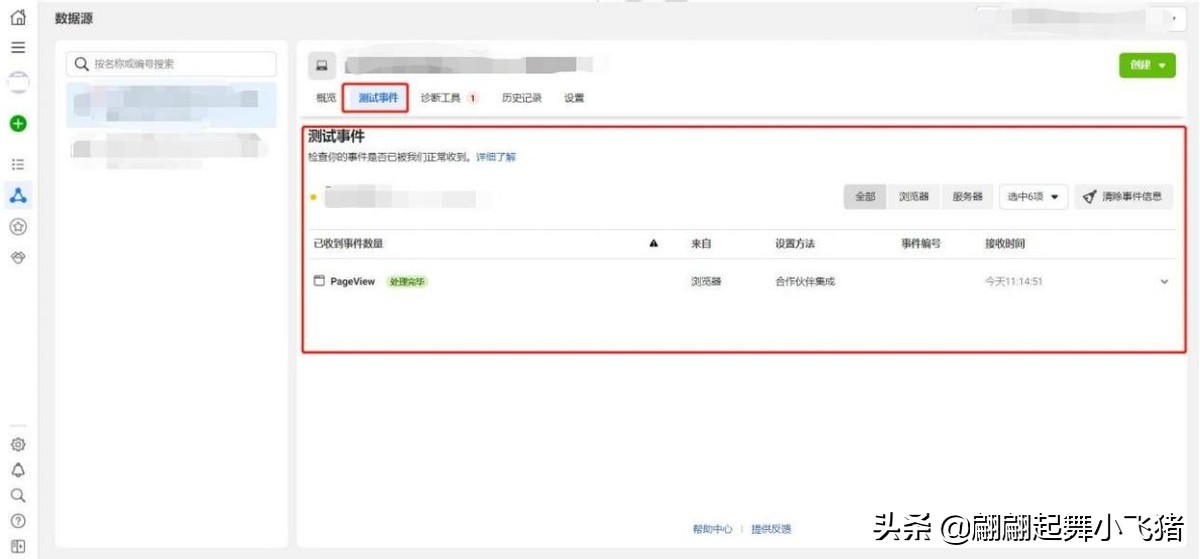The width and height of the screenshot is (1200, 559).
Task: Click the PageView event name
Action: [352, 282]
